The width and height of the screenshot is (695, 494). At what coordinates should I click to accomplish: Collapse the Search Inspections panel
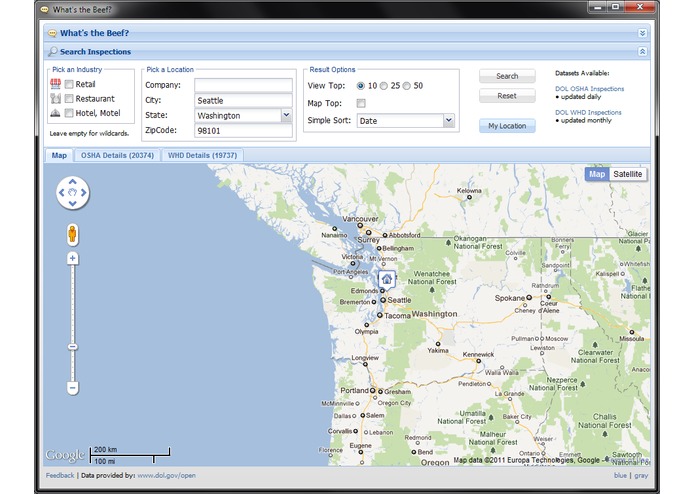pos(642,51)
